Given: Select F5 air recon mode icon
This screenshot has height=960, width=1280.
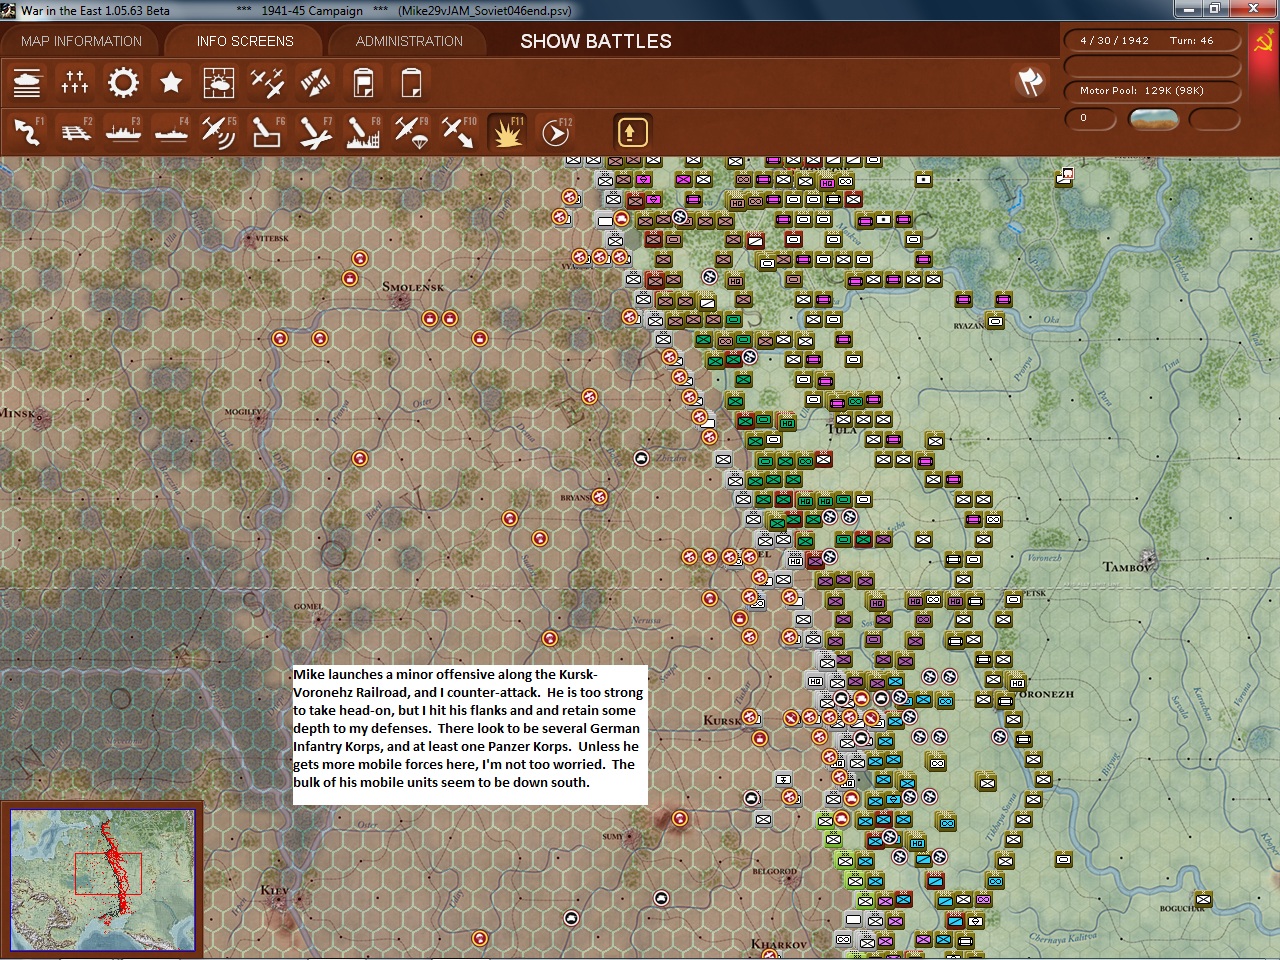Looking at the screenshot, I should [x=219, y=132].
